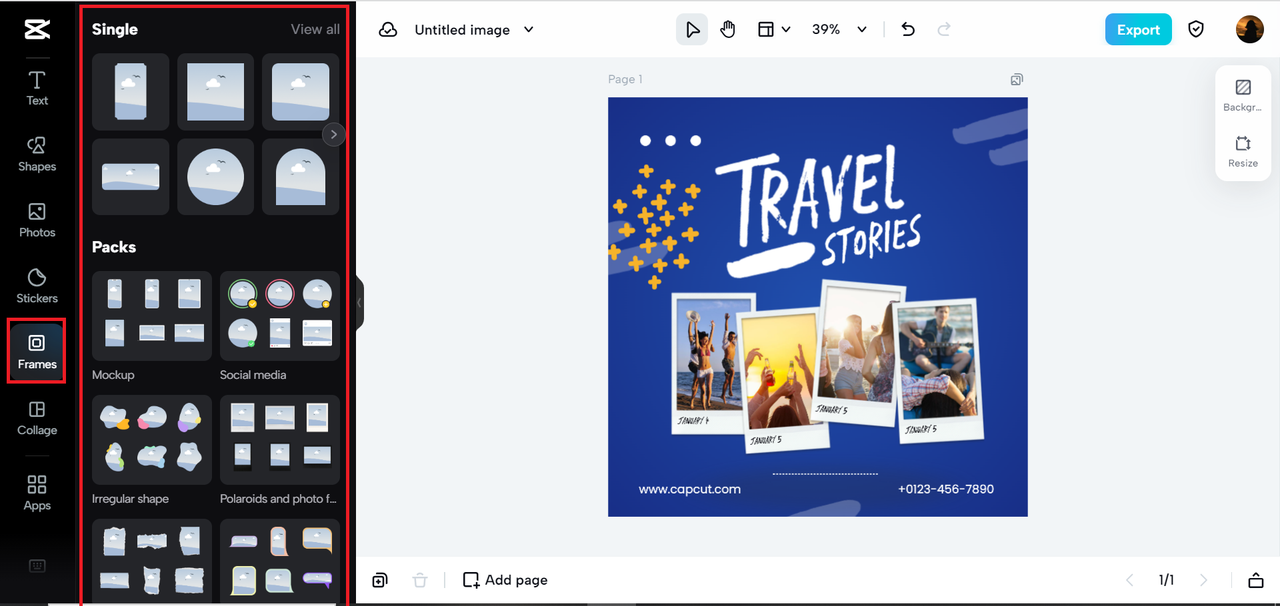Select the Frames sidebar tab
Screen dimensions: 1280x606
[37, 351]
